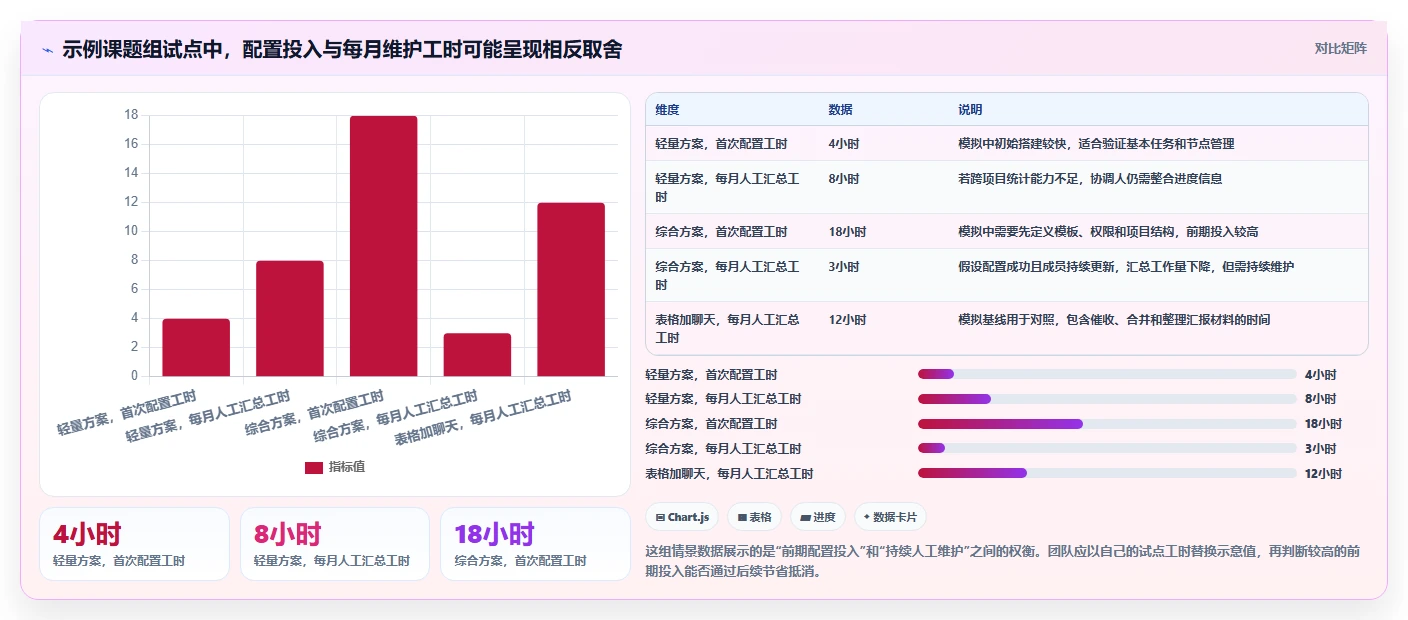
Task: Click the 8小时 progress bar
Action: 1107,399
